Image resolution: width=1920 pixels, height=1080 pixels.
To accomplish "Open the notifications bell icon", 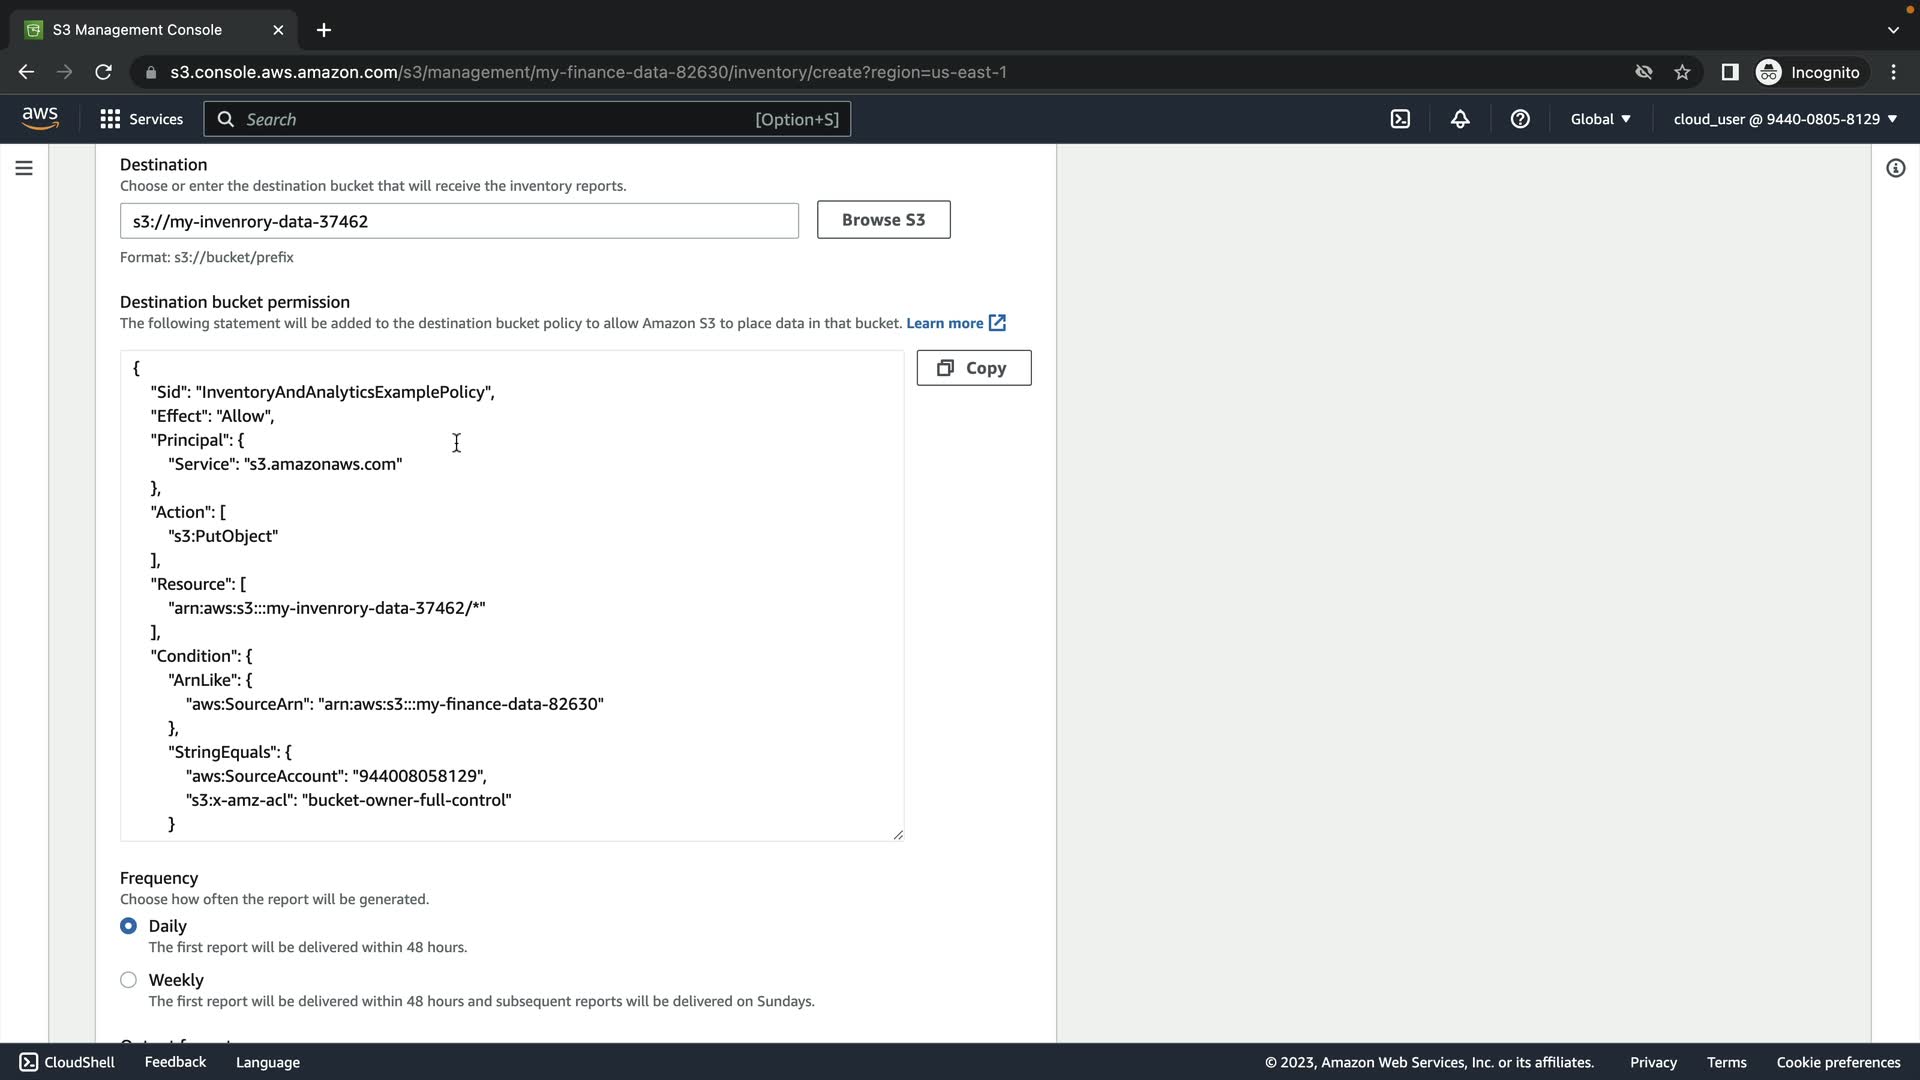I will point(1460,119).
